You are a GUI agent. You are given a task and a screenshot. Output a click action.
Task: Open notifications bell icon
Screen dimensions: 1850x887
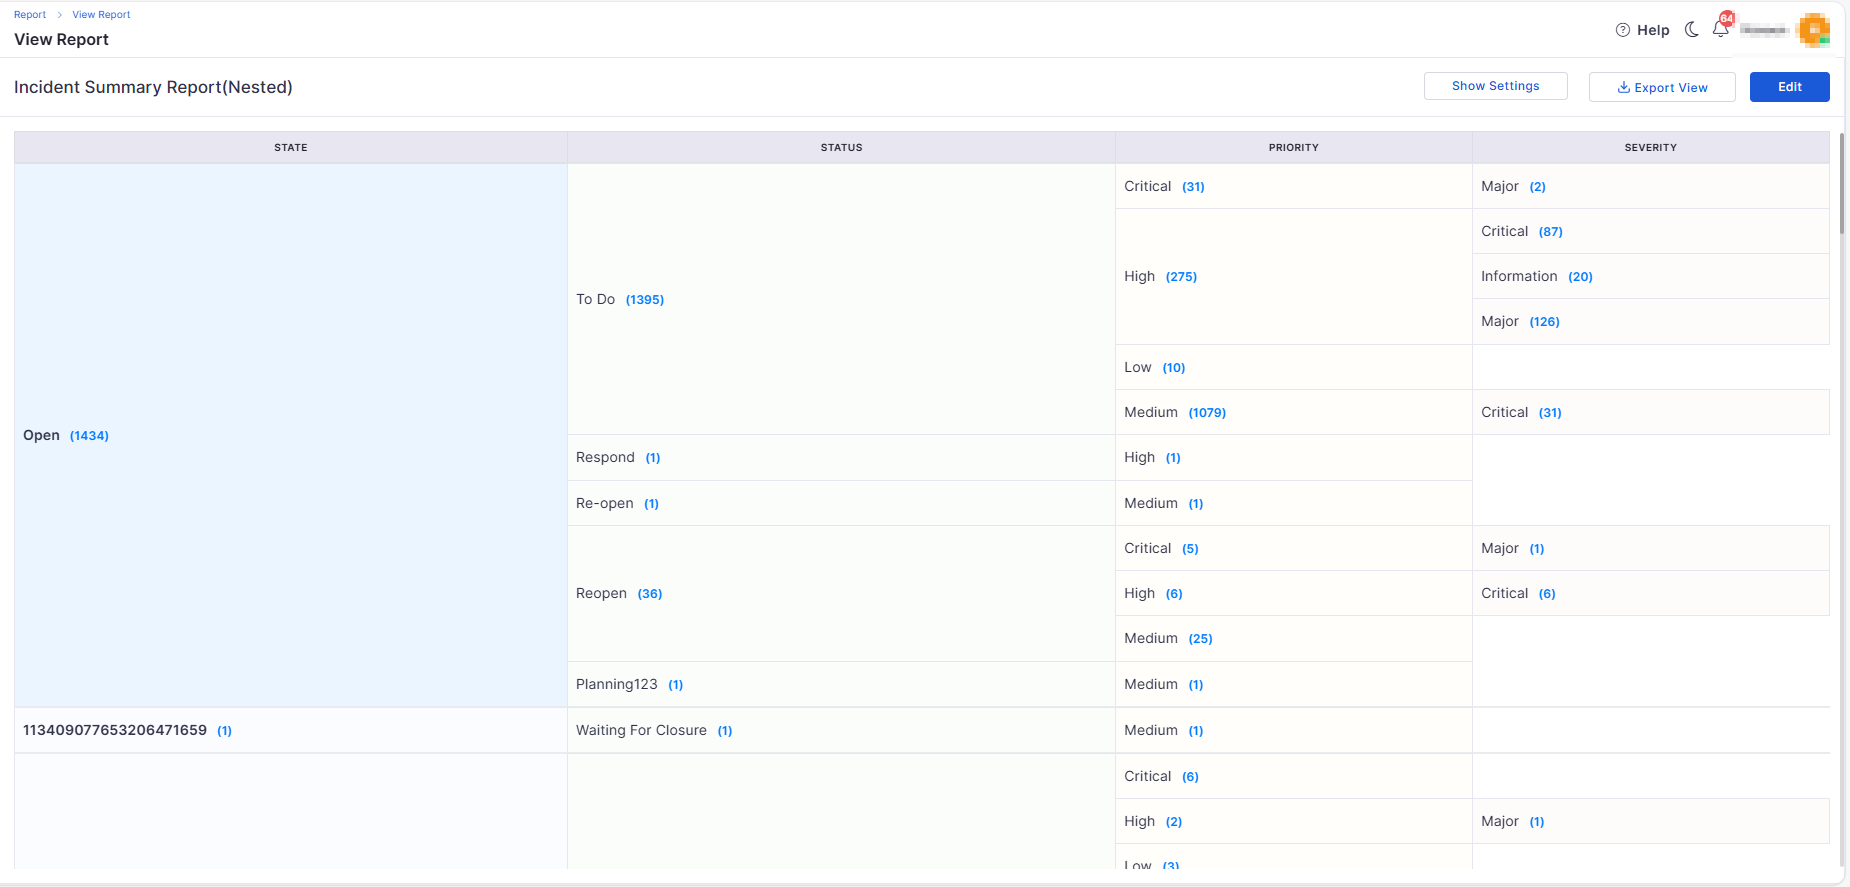click(1720, 29)
